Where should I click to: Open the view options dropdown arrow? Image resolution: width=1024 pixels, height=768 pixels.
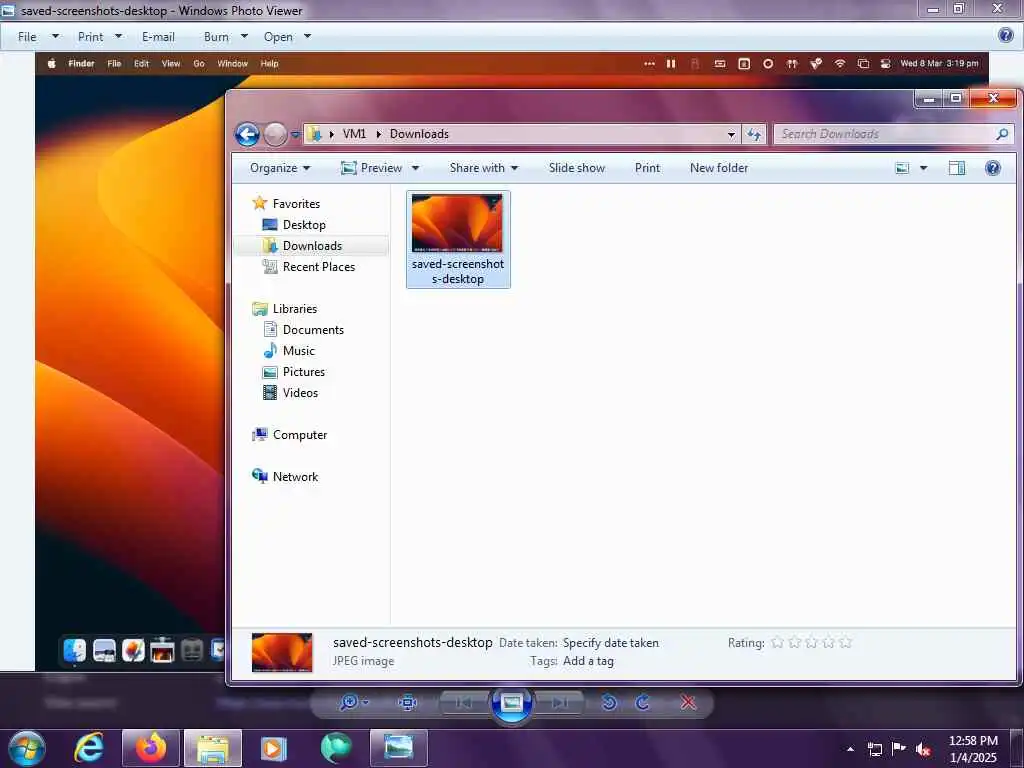click(923, 168)
